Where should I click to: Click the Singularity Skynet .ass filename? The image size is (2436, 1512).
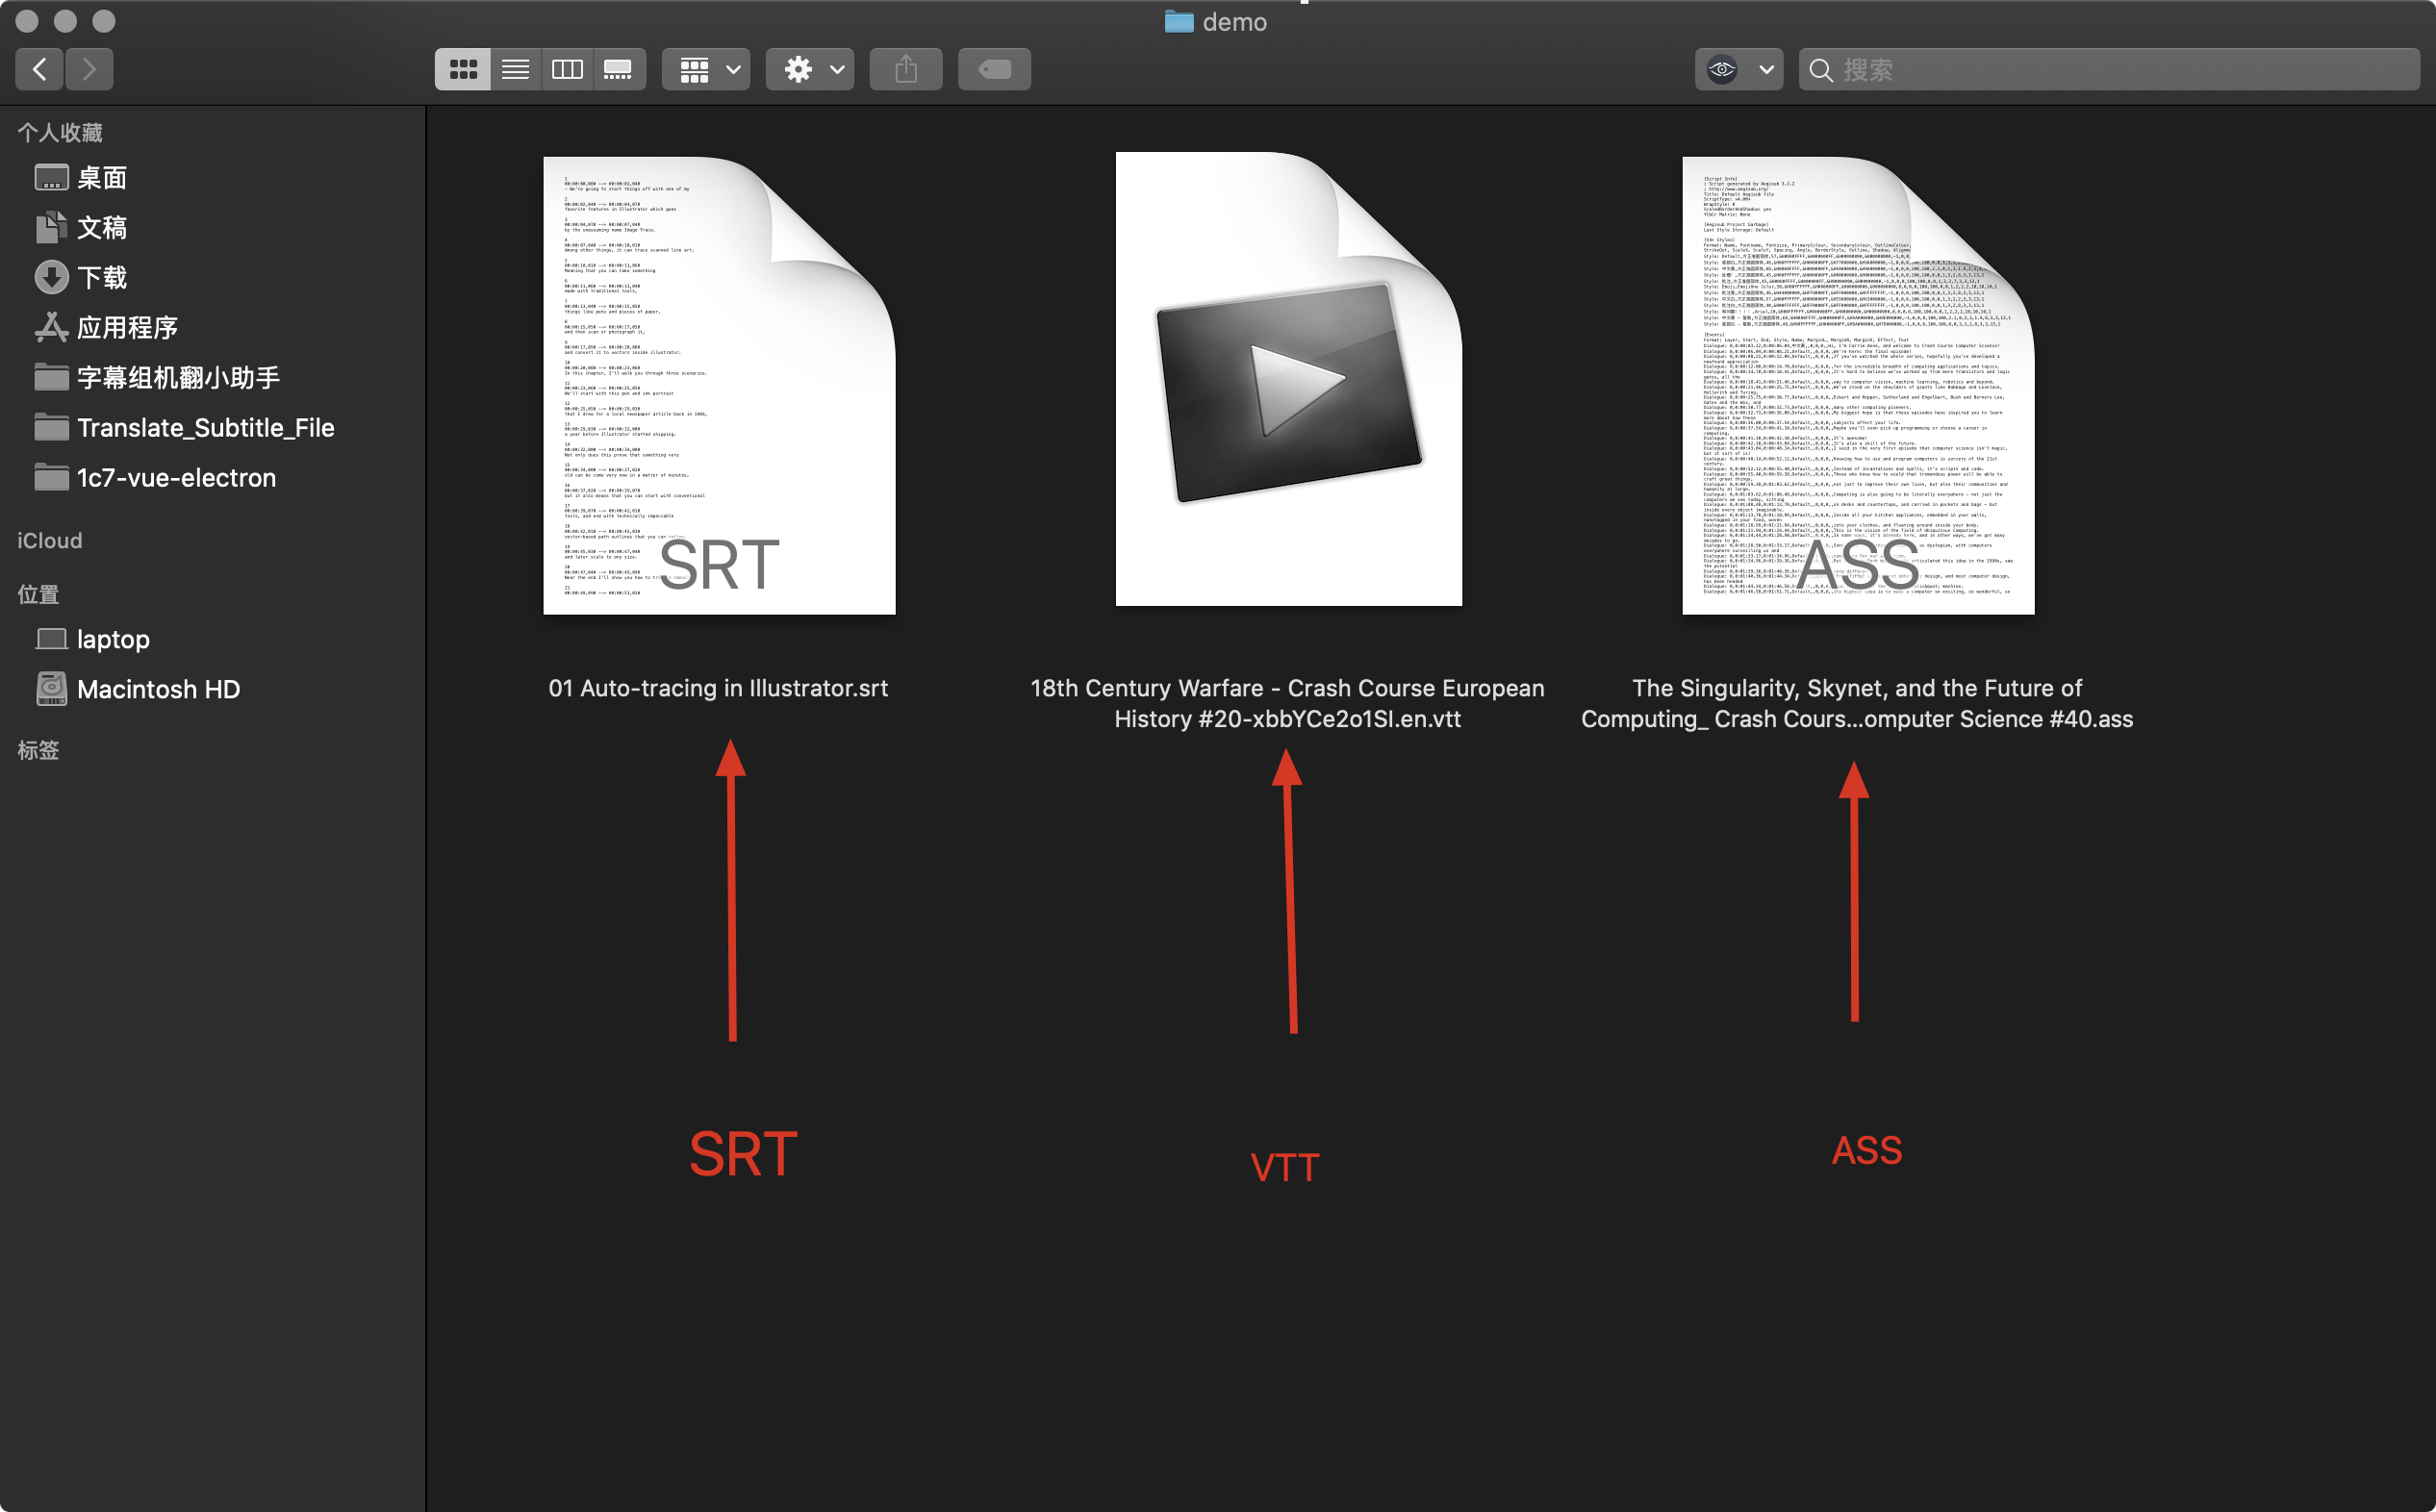[x=1856, y=703]
